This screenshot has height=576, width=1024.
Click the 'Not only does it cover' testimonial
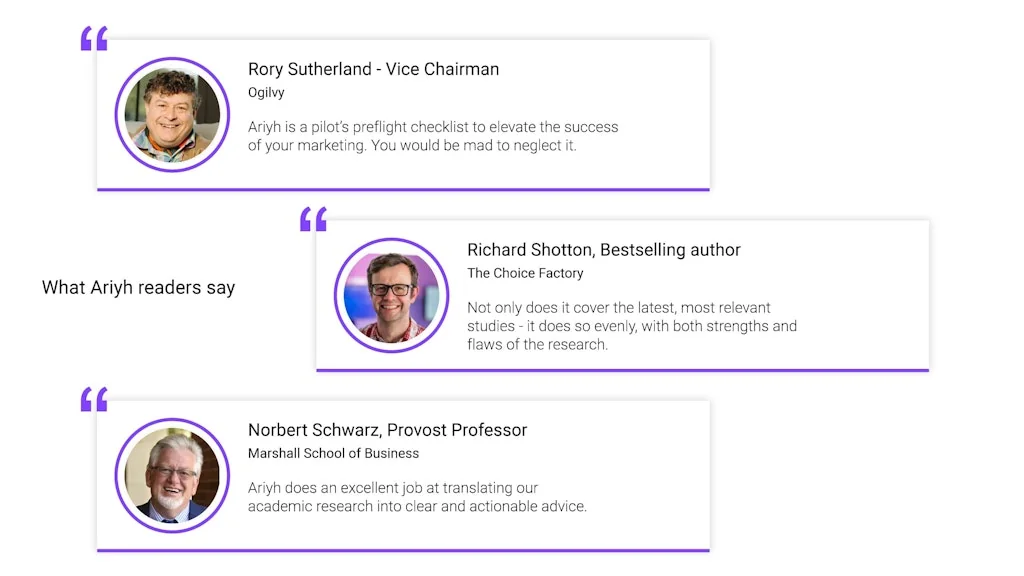tap(631, 326)
